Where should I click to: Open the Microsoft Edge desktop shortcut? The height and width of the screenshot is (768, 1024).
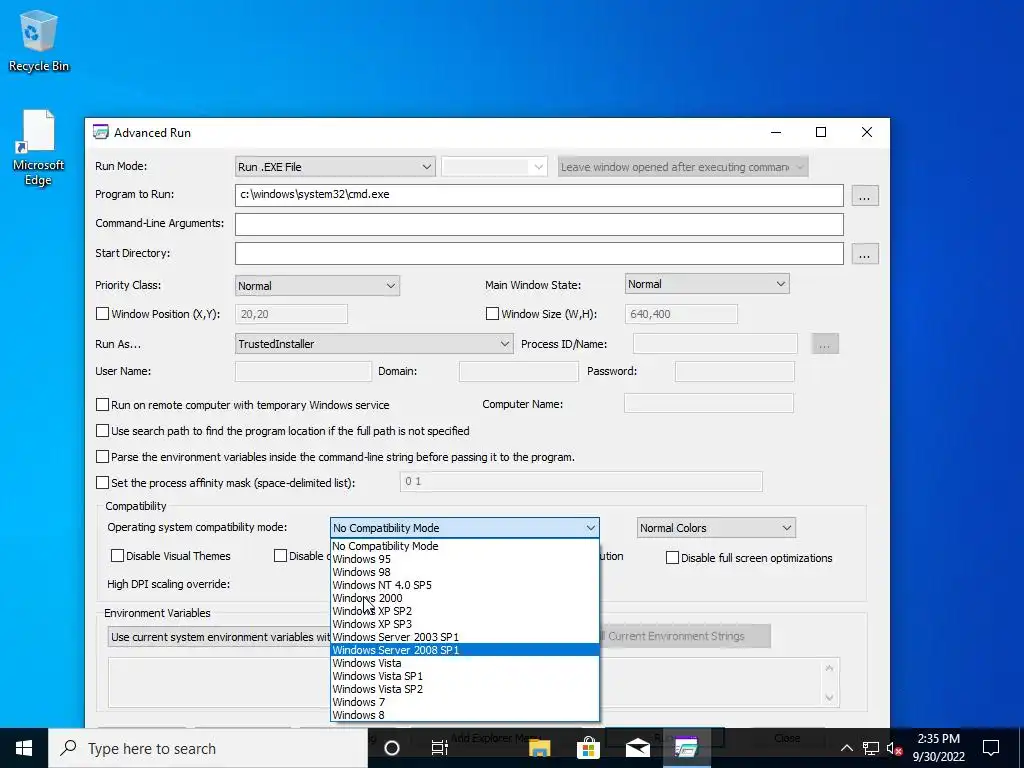click(38, 148)
